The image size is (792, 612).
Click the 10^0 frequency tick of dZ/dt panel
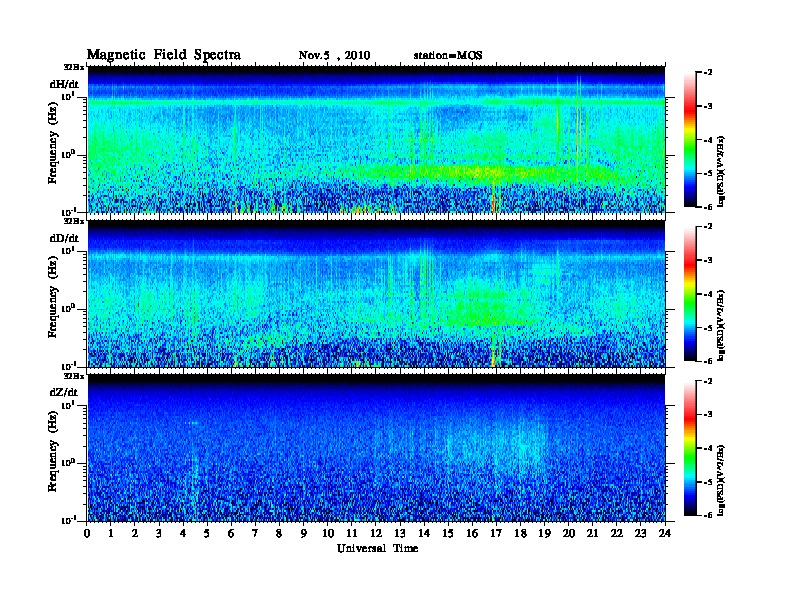68,463
